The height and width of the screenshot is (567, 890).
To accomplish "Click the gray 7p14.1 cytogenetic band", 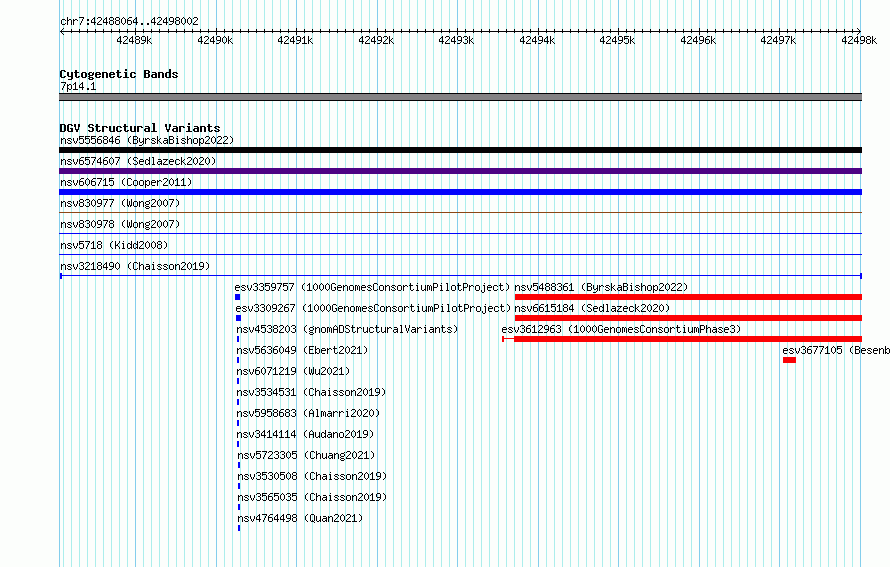I will [x=460, y=97].
